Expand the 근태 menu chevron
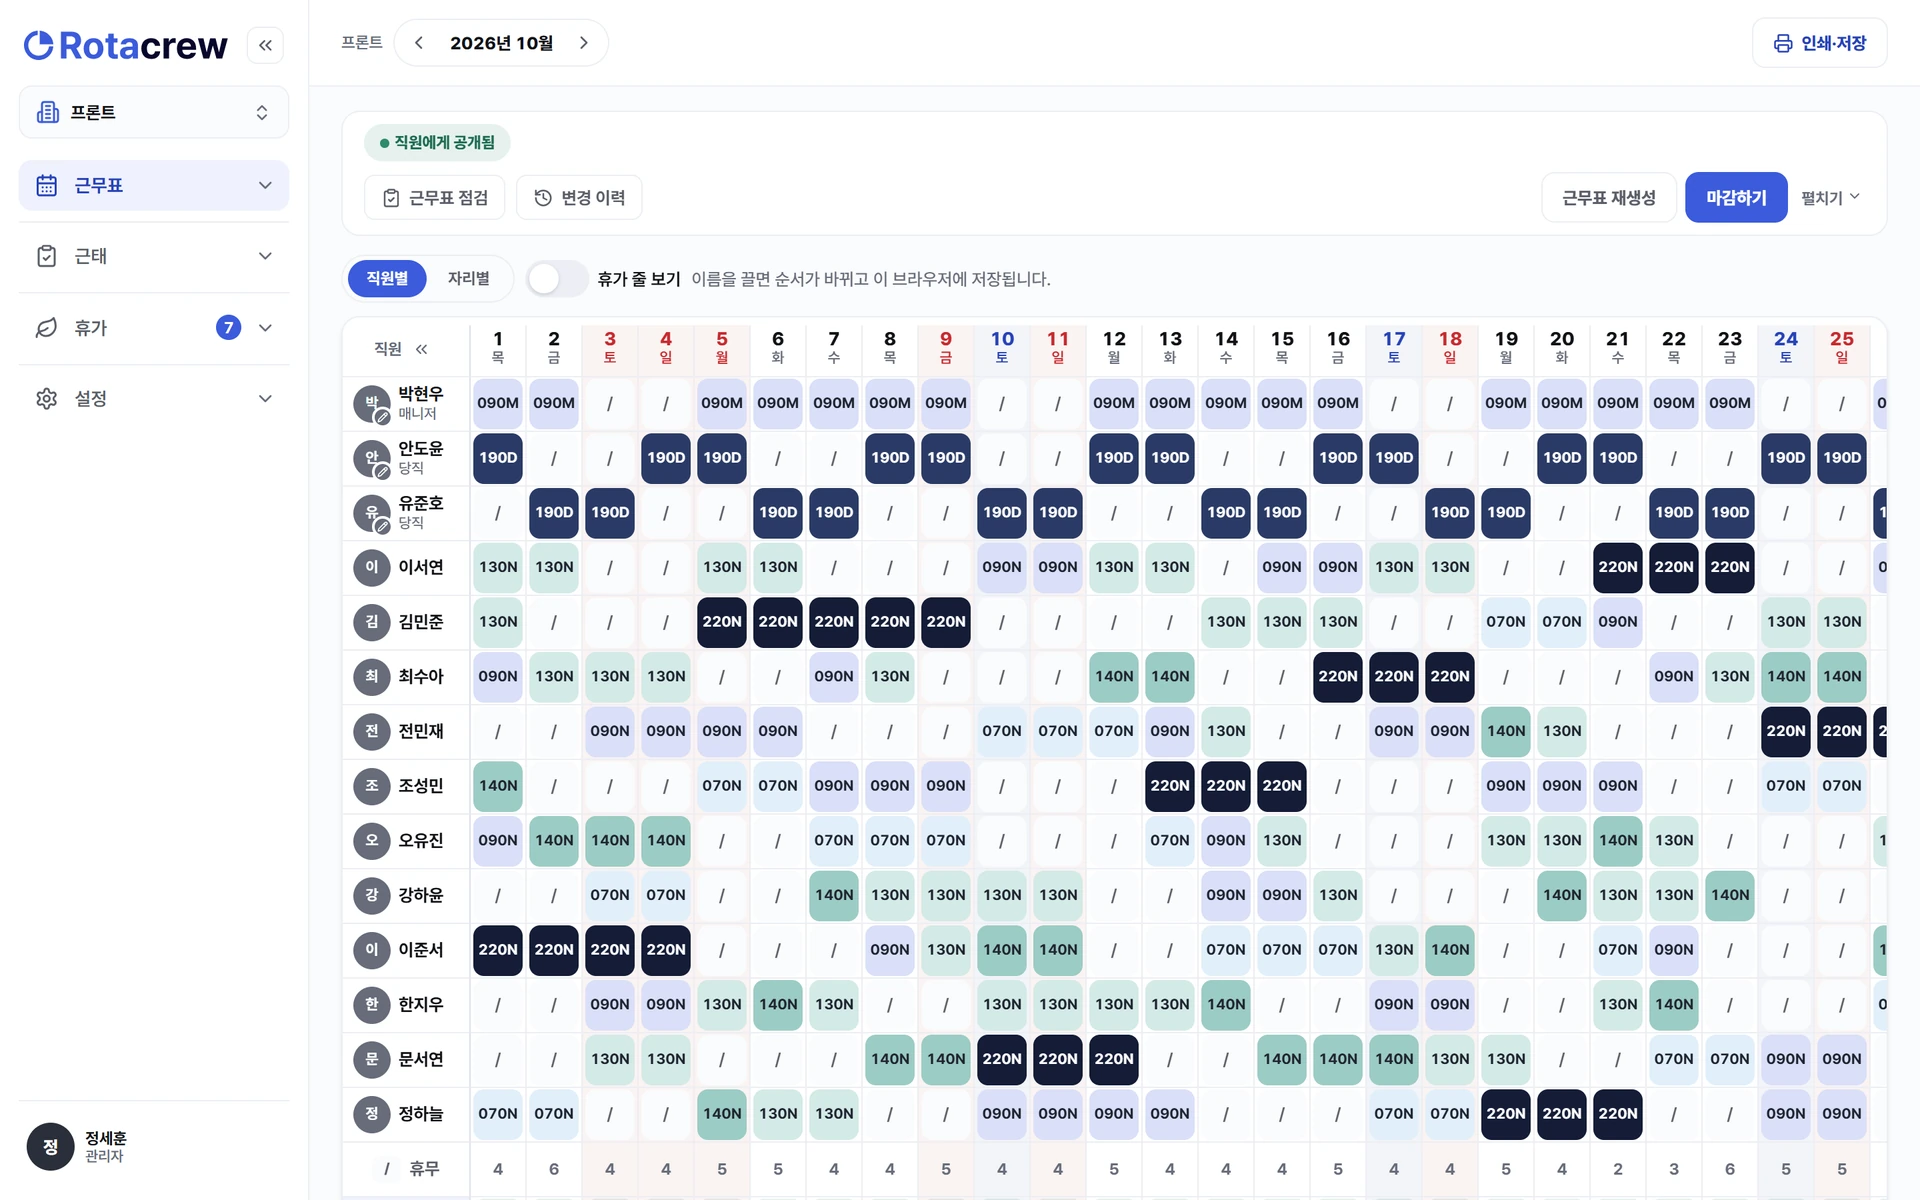1920x1200 pixels. tap(265, 256)
